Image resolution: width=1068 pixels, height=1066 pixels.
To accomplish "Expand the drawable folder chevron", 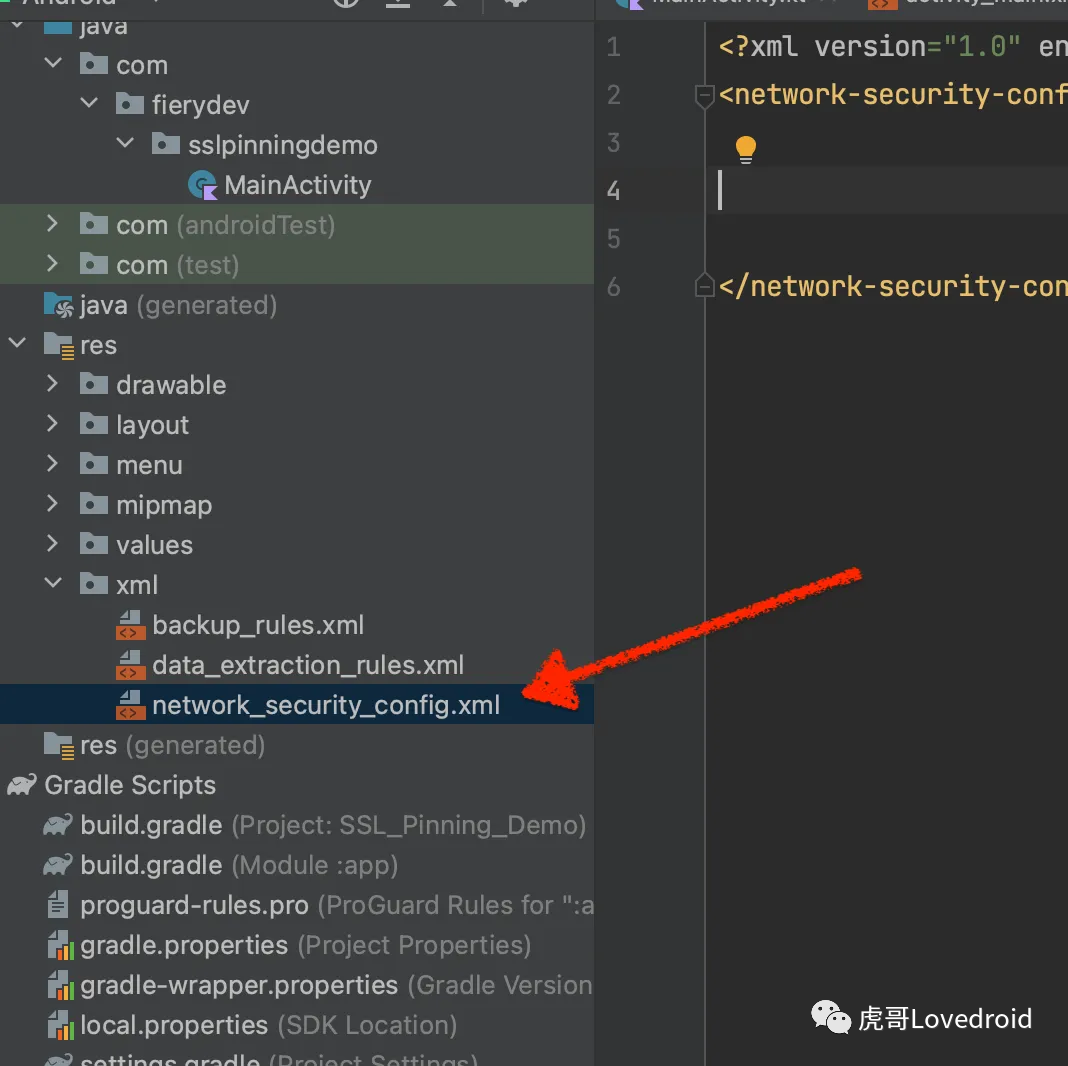I will (x=52, y=383).
